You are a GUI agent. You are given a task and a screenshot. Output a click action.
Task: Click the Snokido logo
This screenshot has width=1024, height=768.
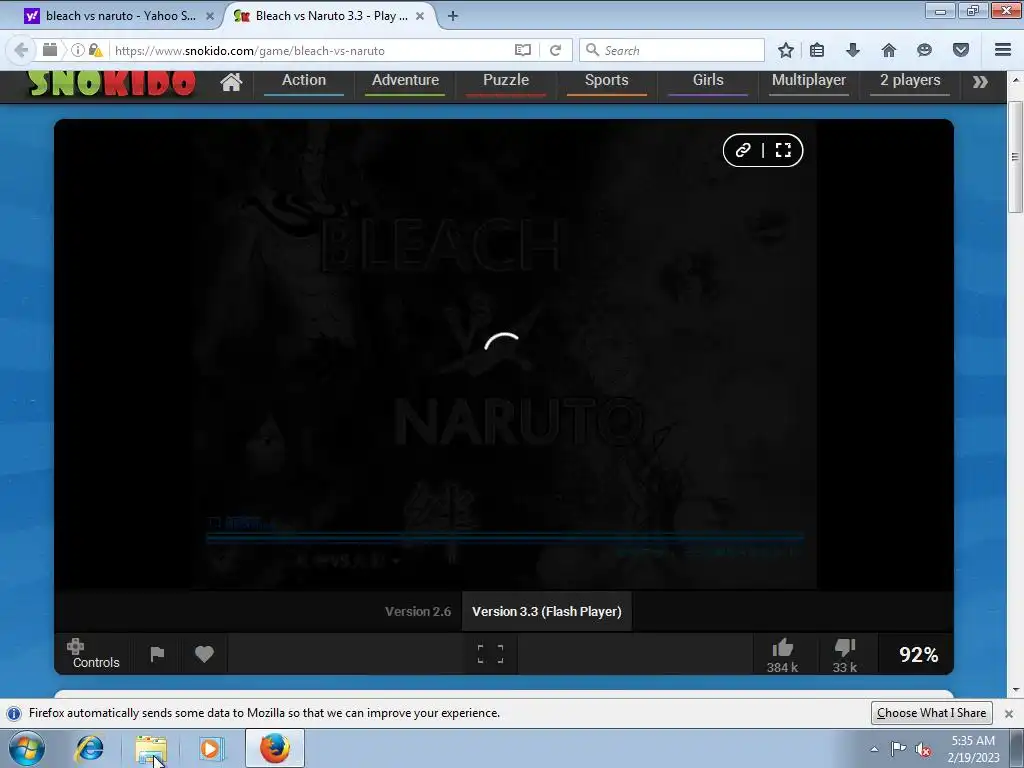pos(112,83)
